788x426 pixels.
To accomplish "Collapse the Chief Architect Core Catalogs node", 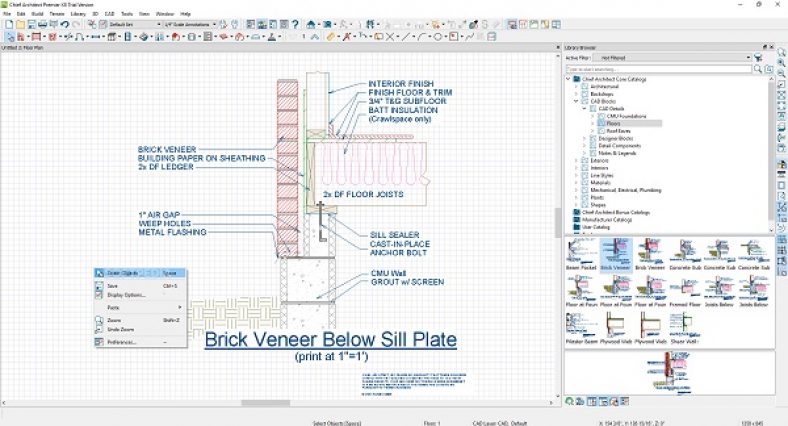I will pos(569,79).
